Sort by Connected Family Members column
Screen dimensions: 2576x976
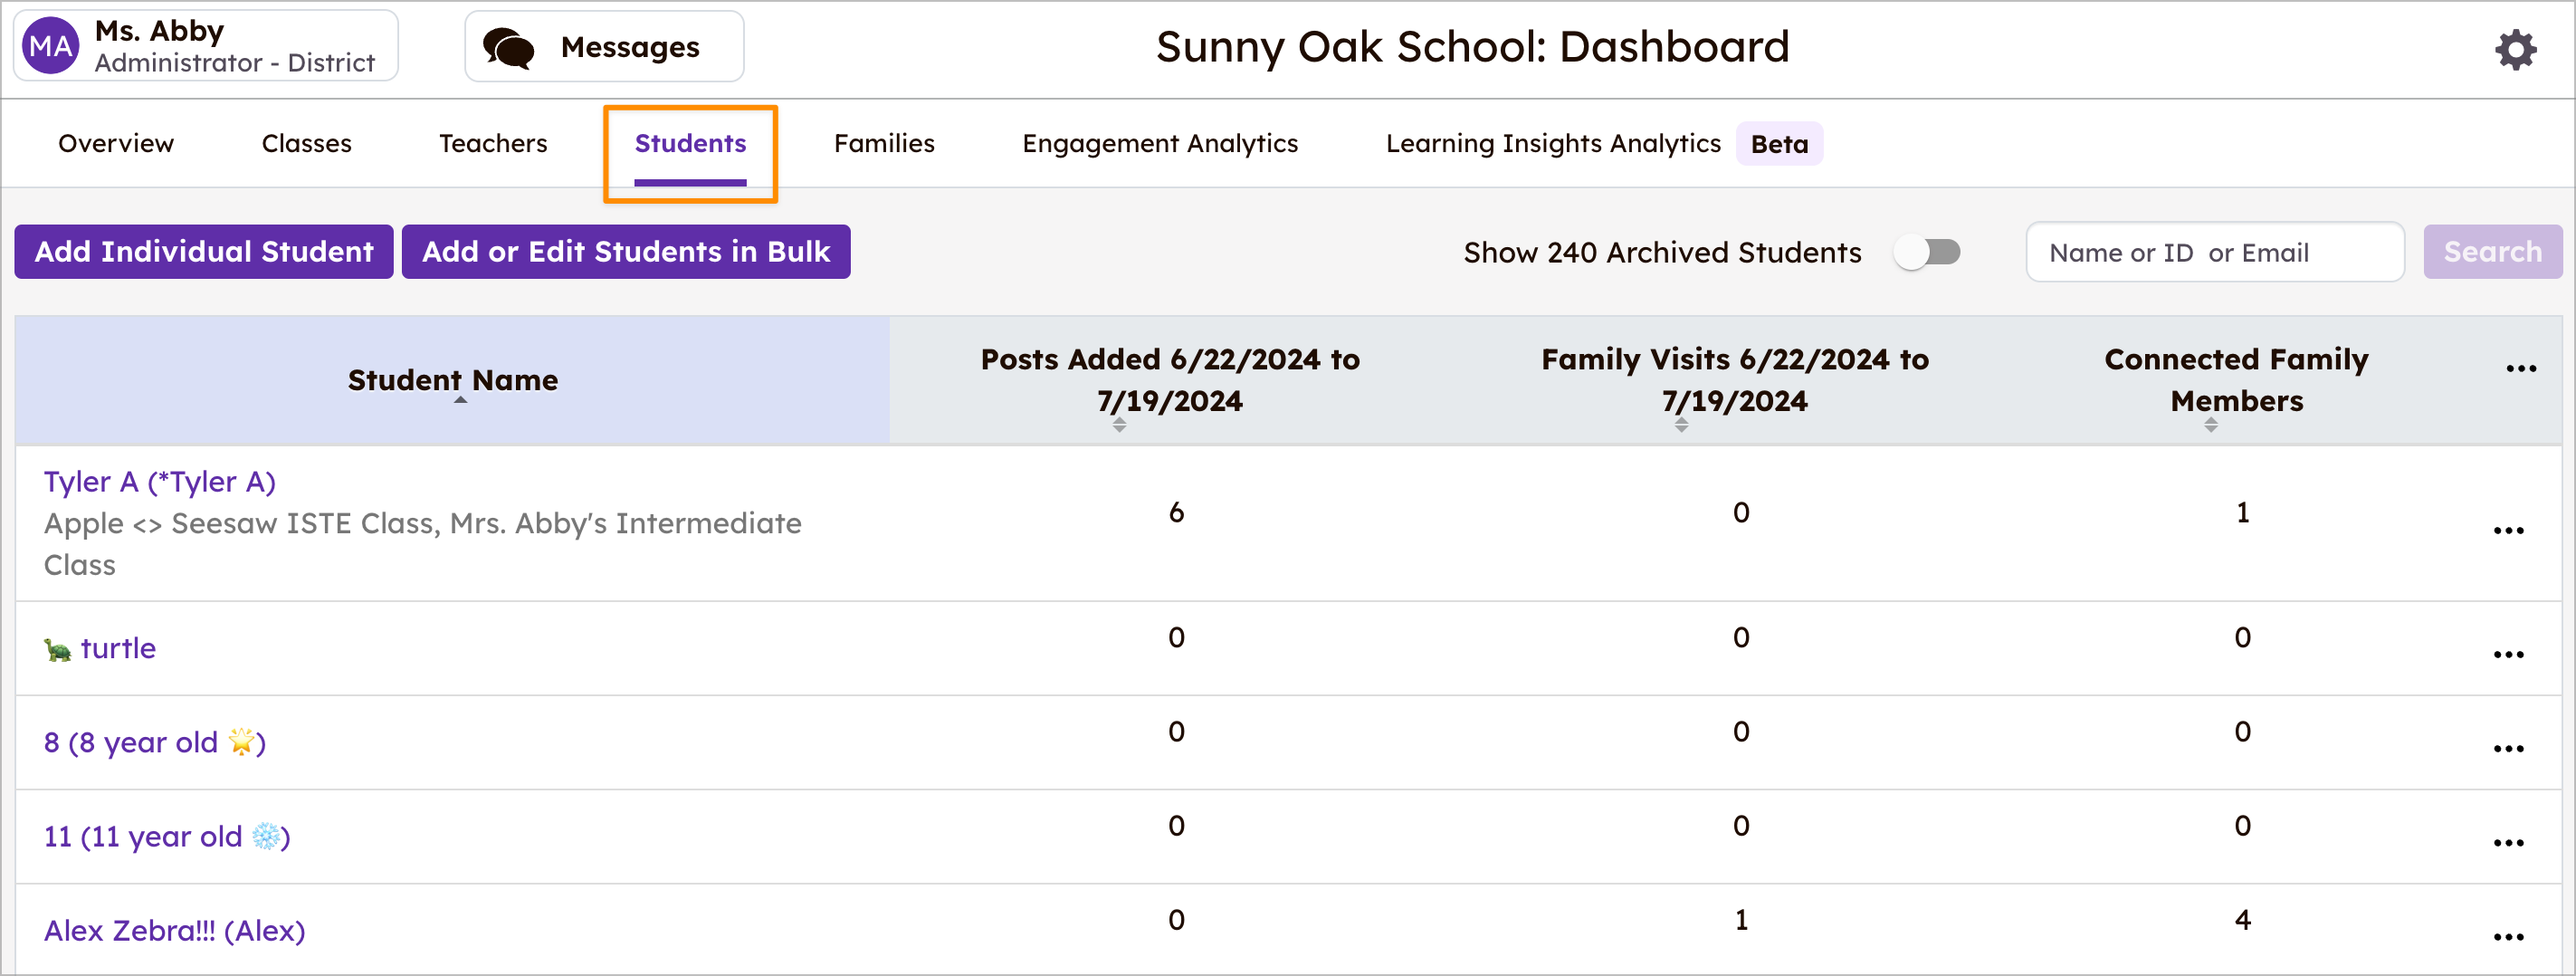[x=2235, y=381]
